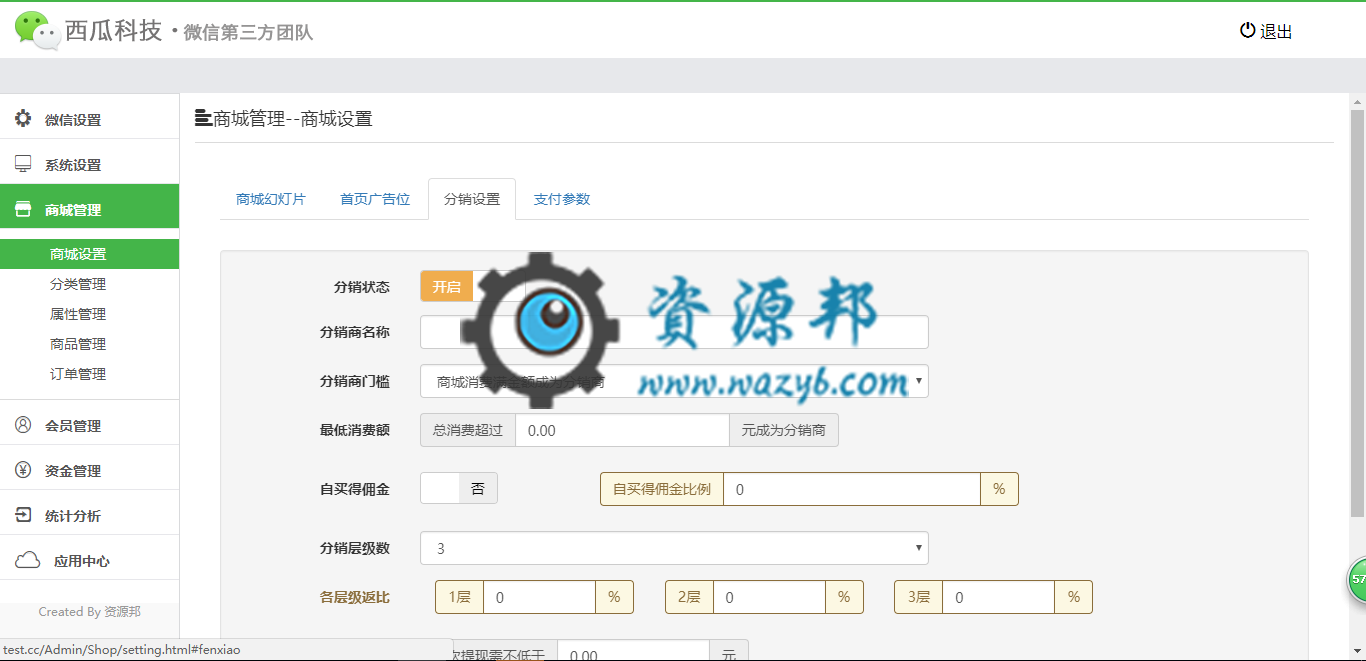
Task: Click the cloud icon for 应用中心
Action: click(27, 560)
